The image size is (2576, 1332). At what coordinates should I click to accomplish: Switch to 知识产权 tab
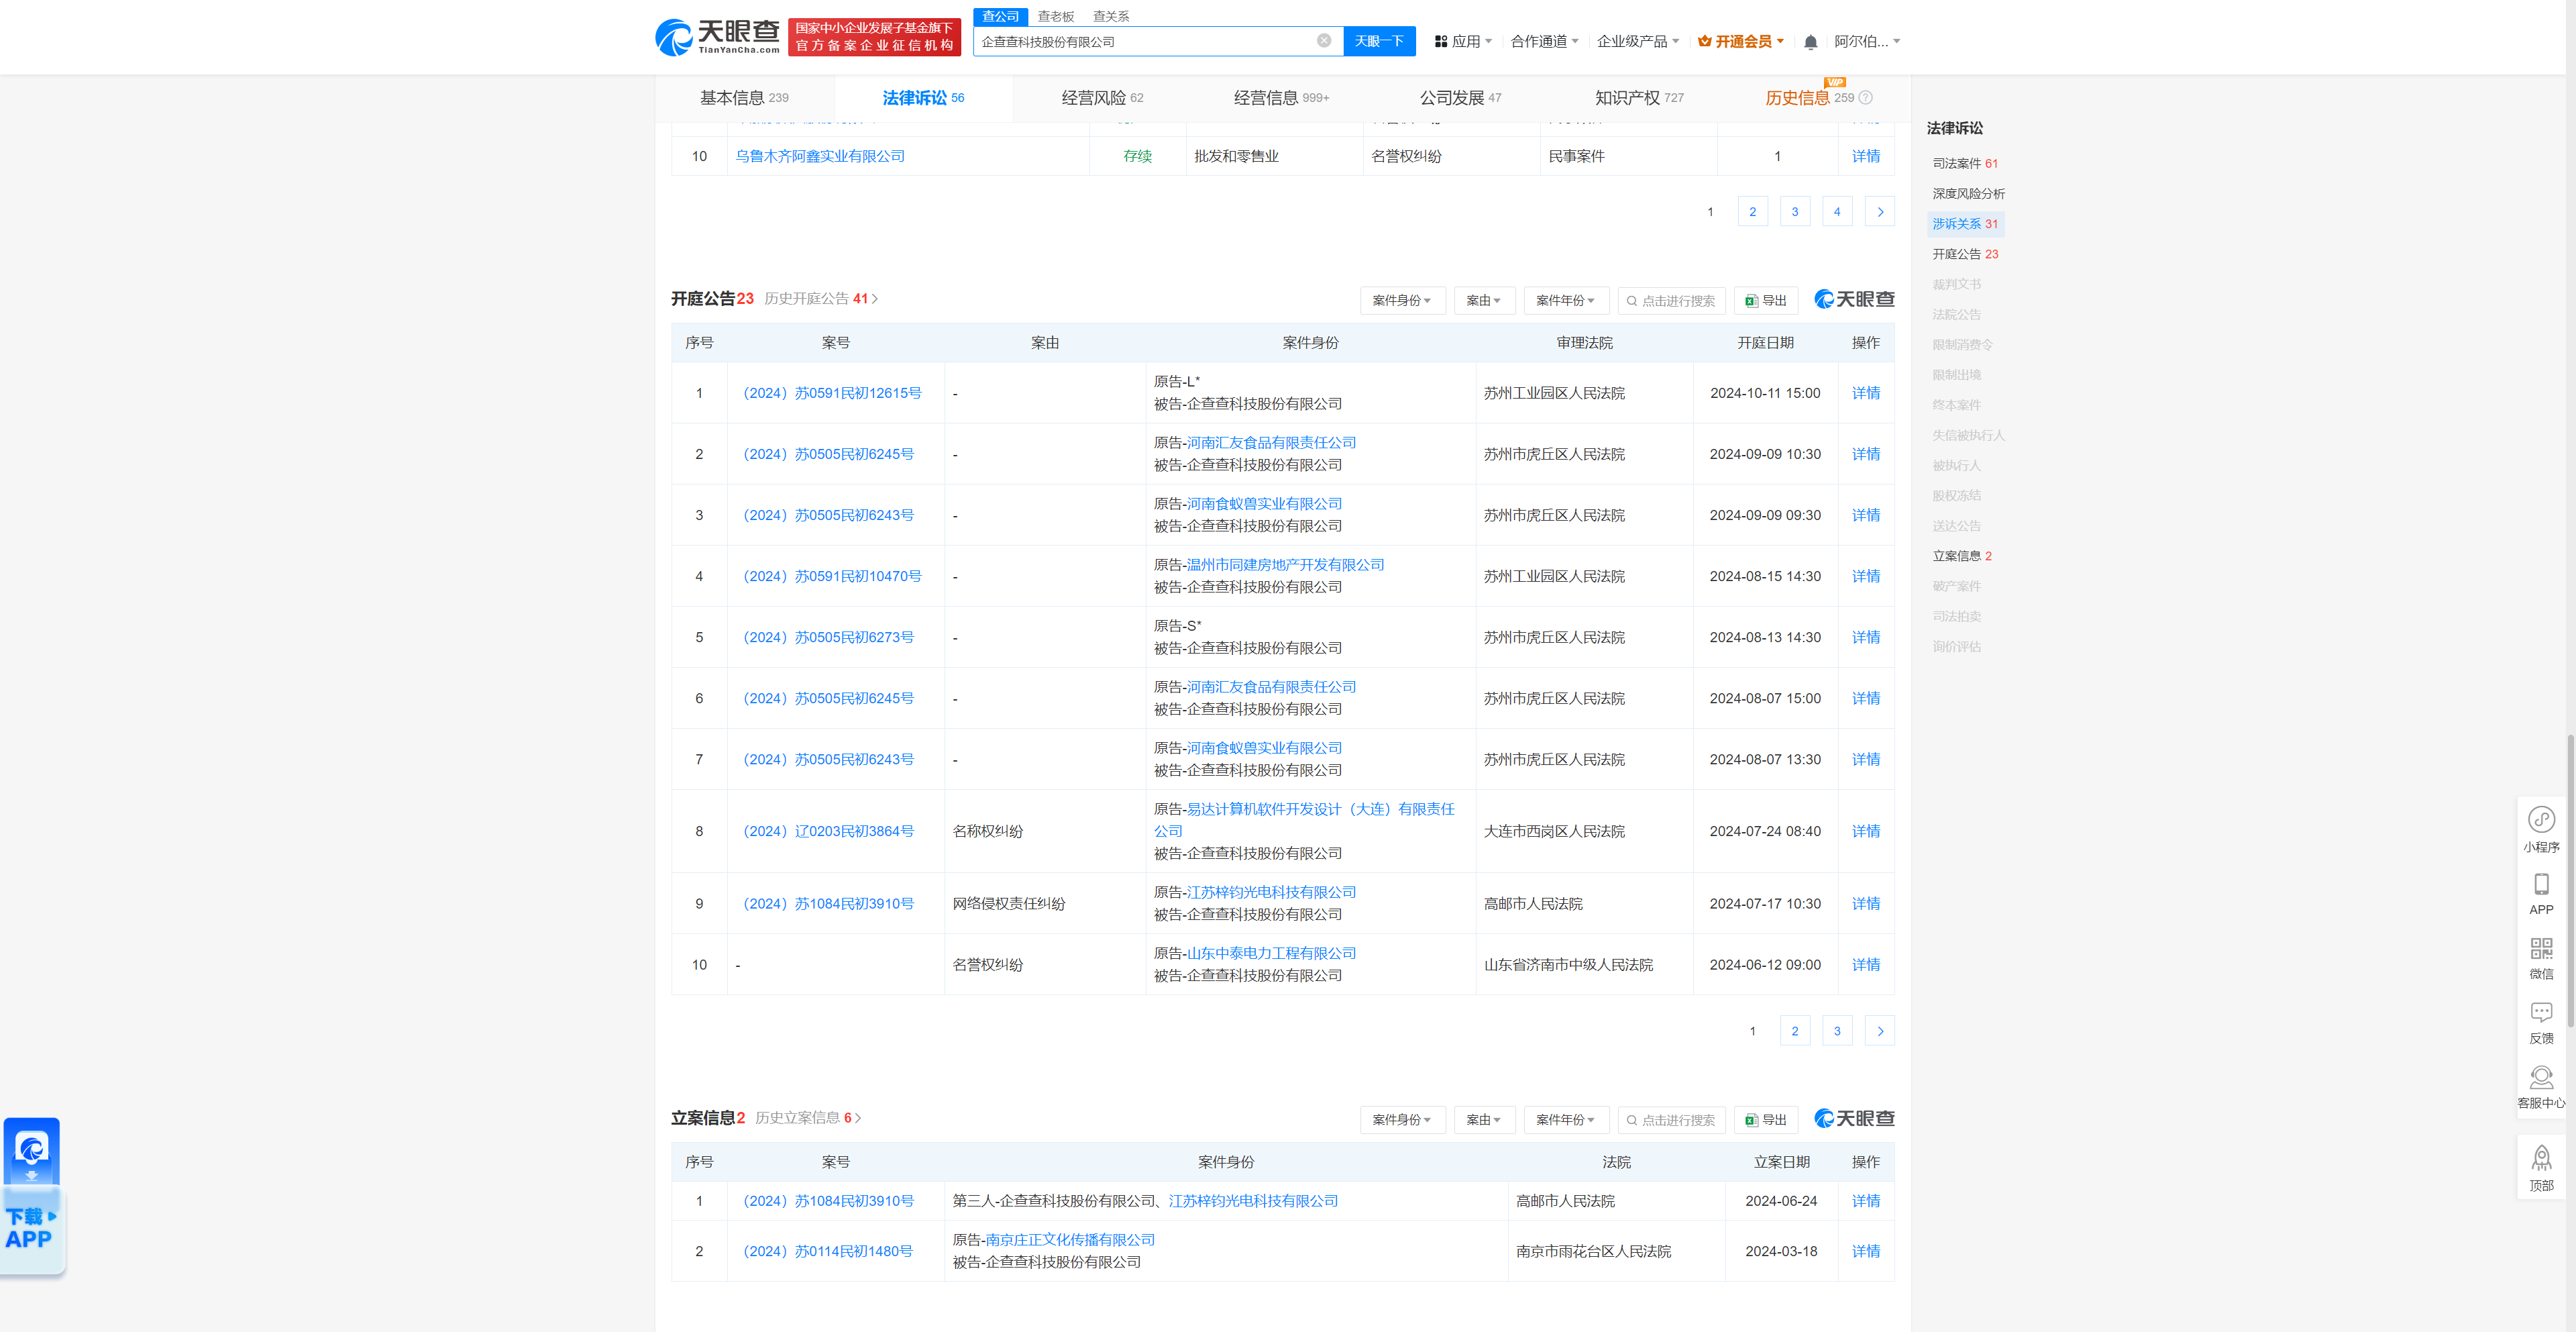[1639, 97]
